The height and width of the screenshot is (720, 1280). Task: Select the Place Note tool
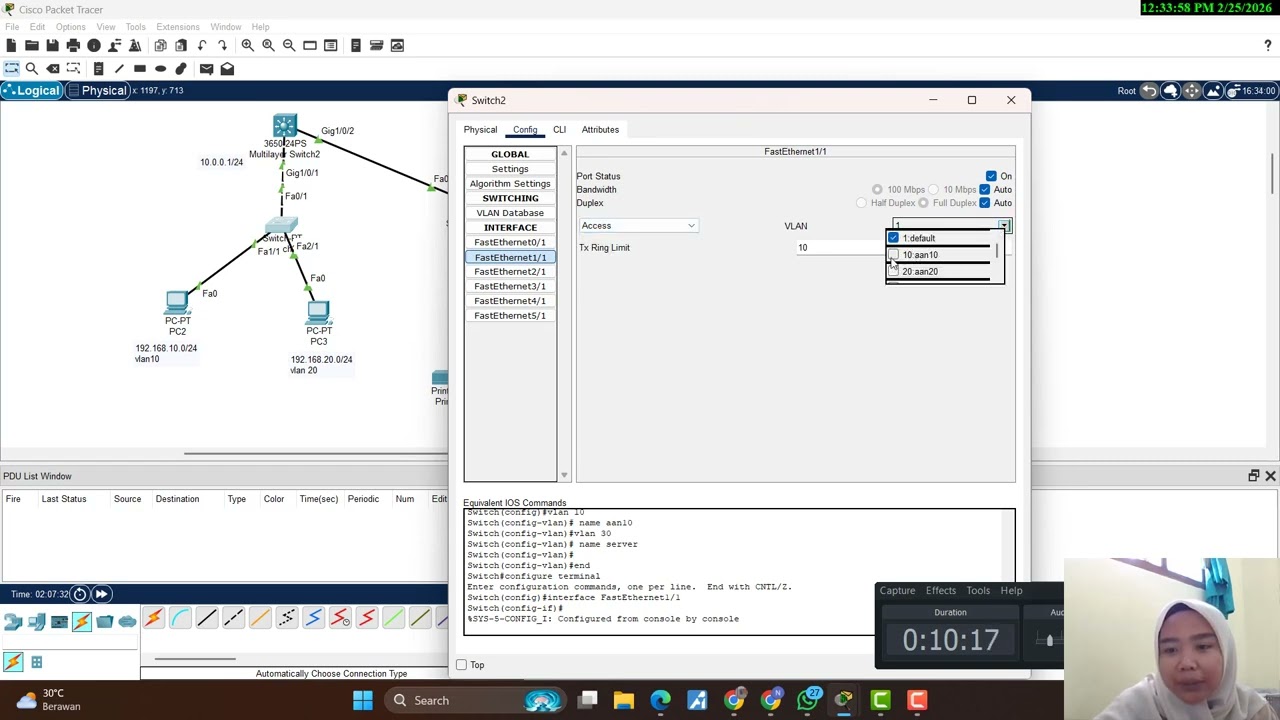click(98, 68)
